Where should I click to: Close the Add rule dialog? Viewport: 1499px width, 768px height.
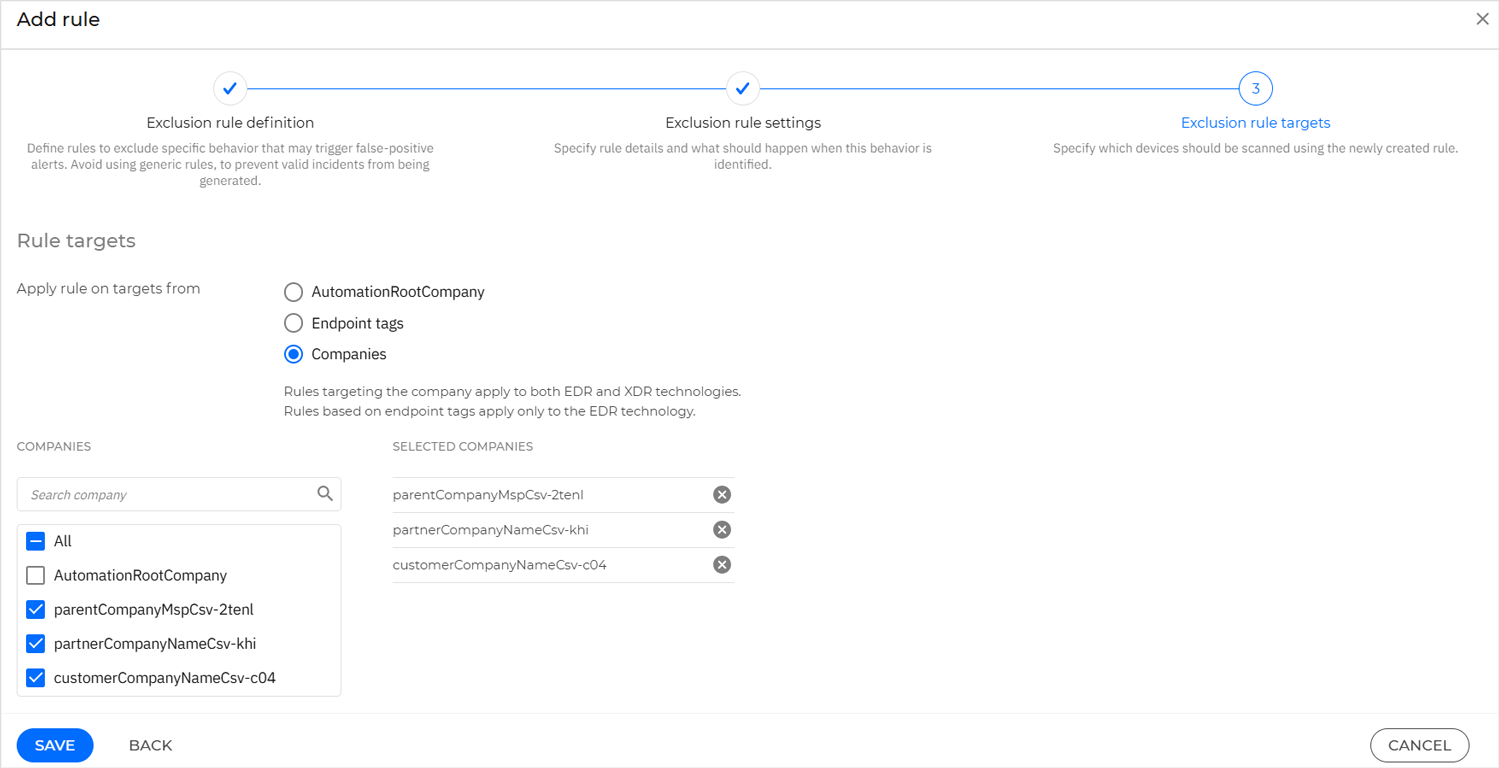(x=1482, y=19)
